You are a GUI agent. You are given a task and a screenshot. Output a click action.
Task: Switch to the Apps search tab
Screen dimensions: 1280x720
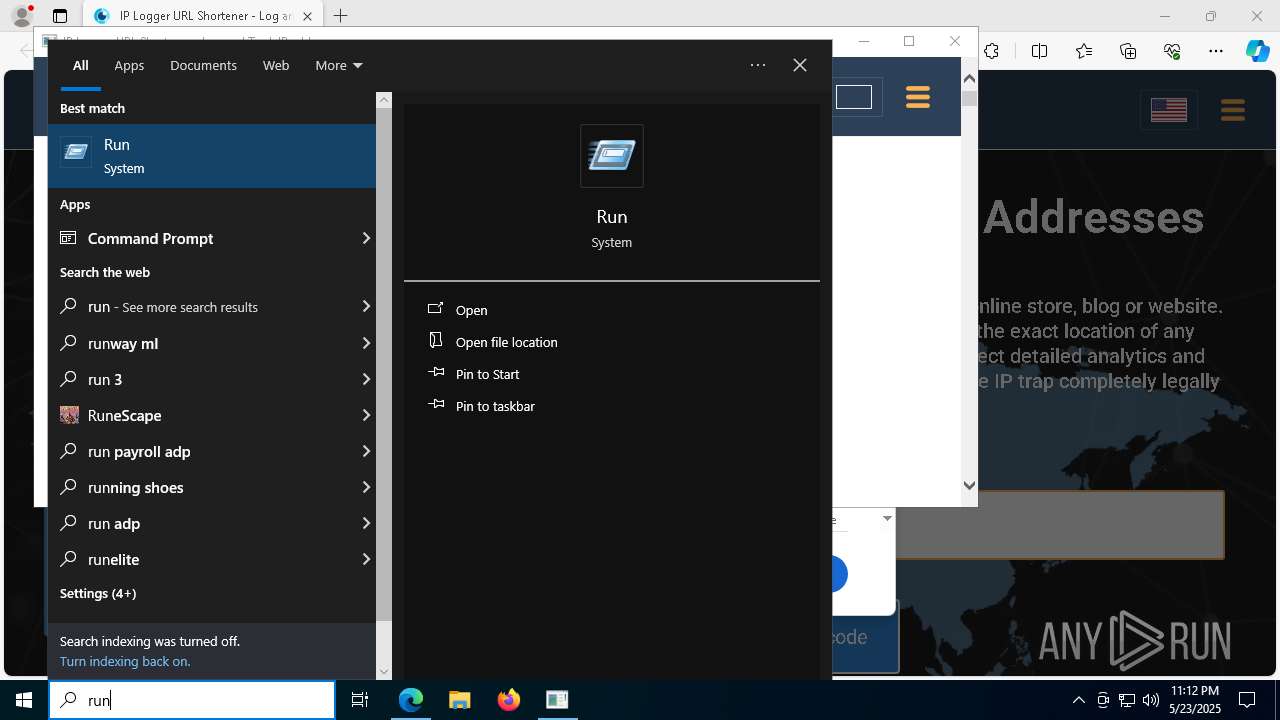tap(129, 65)
